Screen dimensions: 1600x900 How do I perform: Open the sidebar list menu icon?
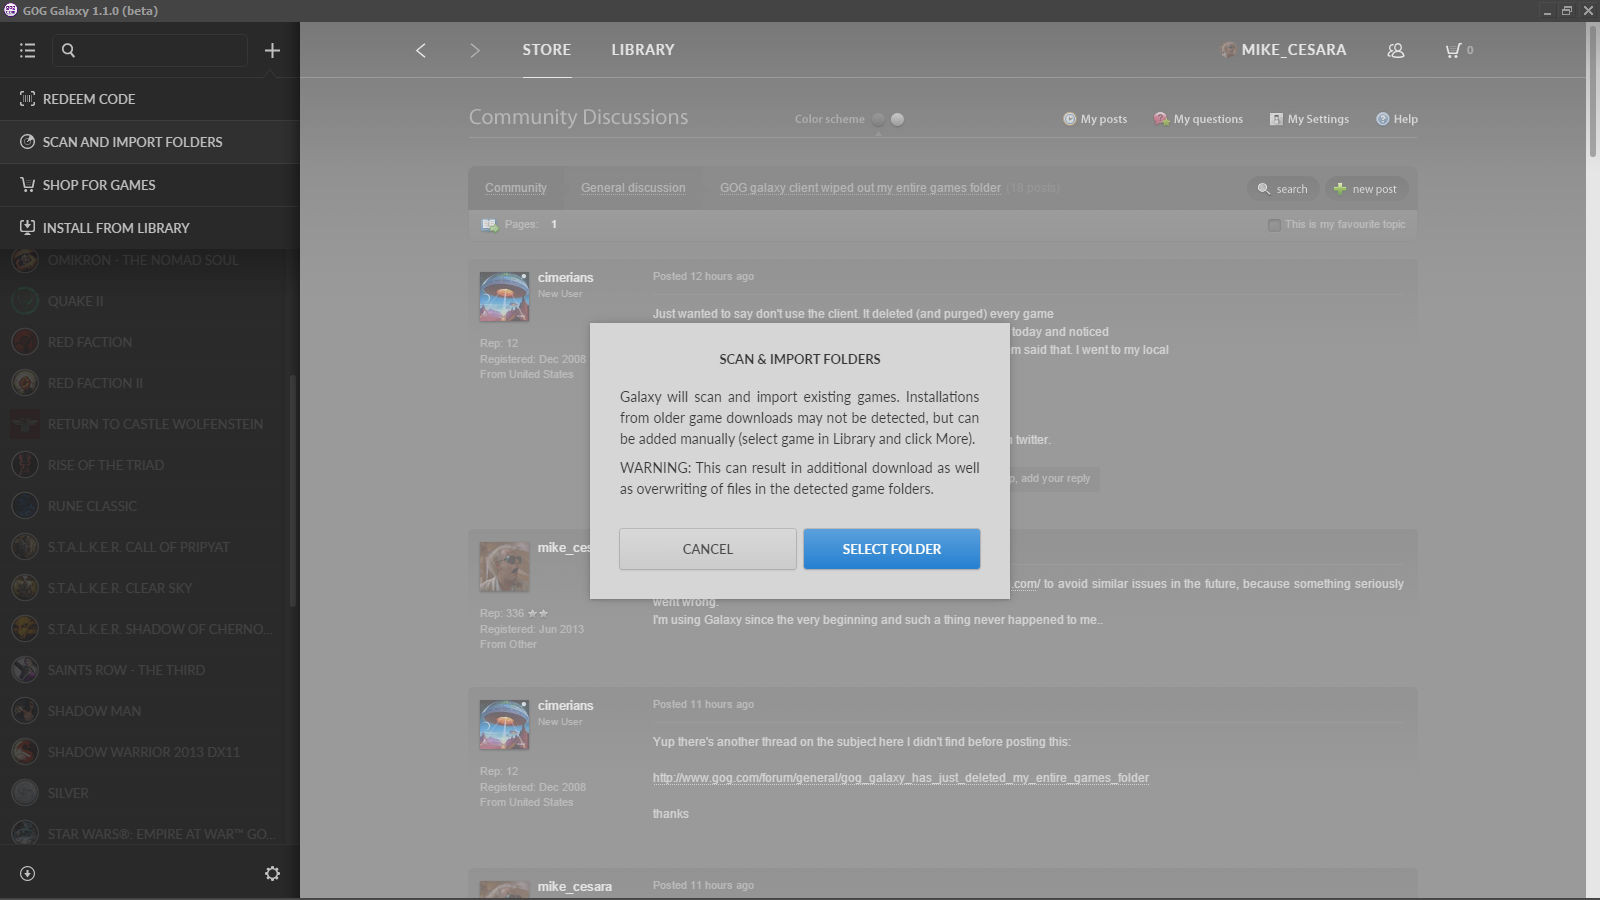(27, 50)
